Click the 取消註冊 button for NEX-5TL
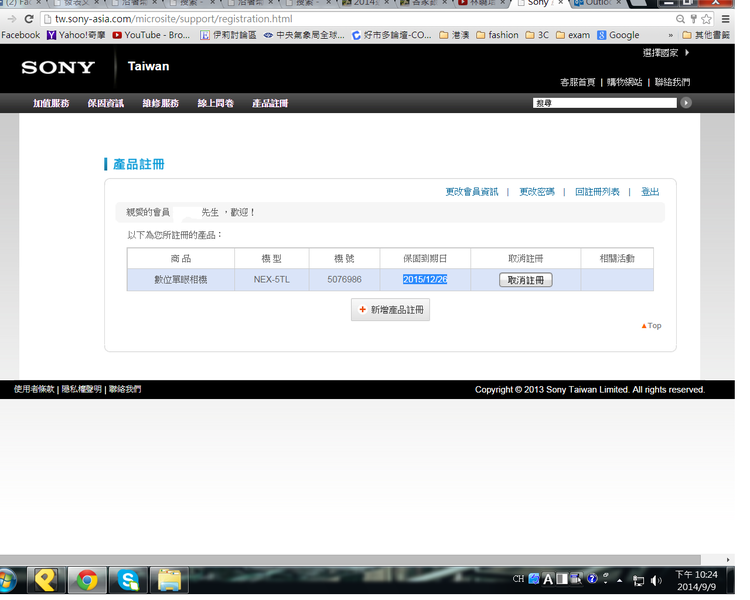The height and width of the screenshot is (600, 750). [526, 280]
